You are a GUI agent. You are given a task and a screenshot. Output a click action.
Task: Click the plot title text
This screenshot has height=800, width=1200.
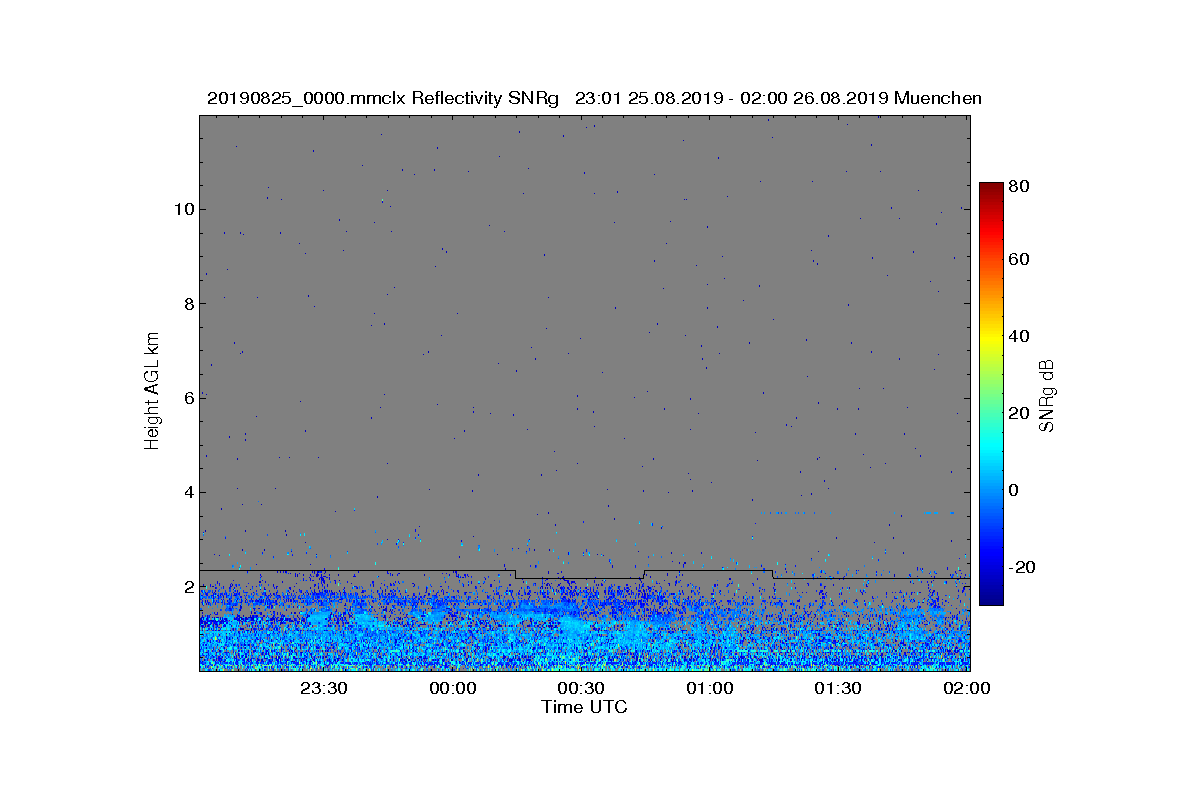tap(594, 98)
